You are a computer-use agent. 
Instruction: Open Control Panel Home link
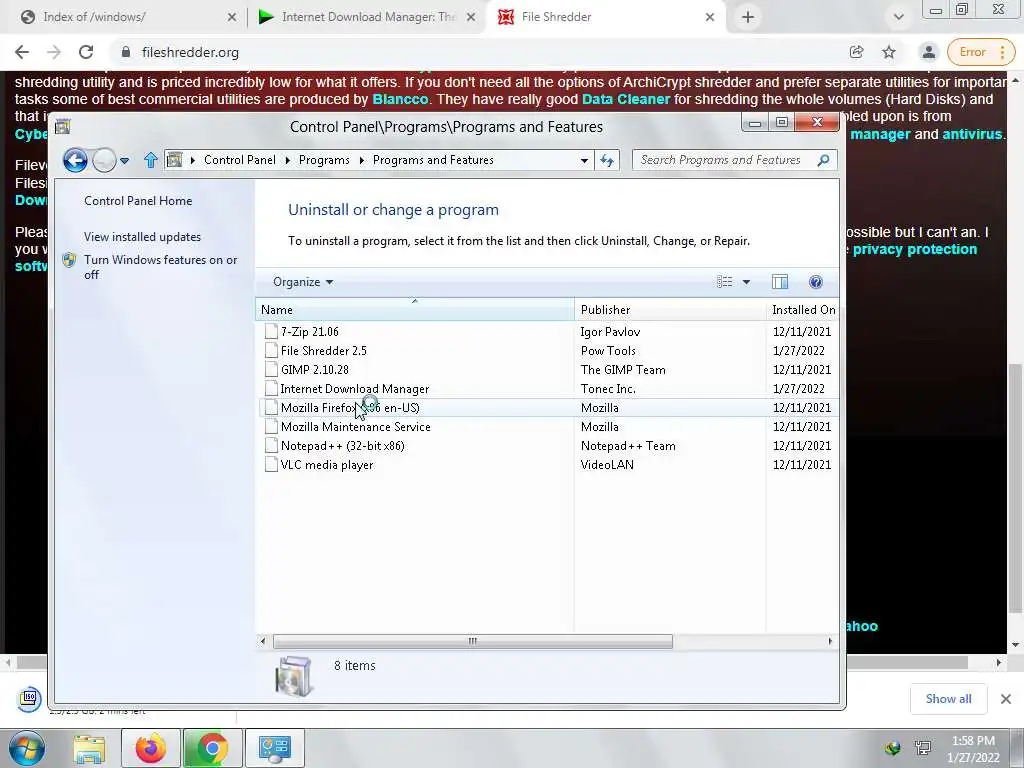point(138,201)
